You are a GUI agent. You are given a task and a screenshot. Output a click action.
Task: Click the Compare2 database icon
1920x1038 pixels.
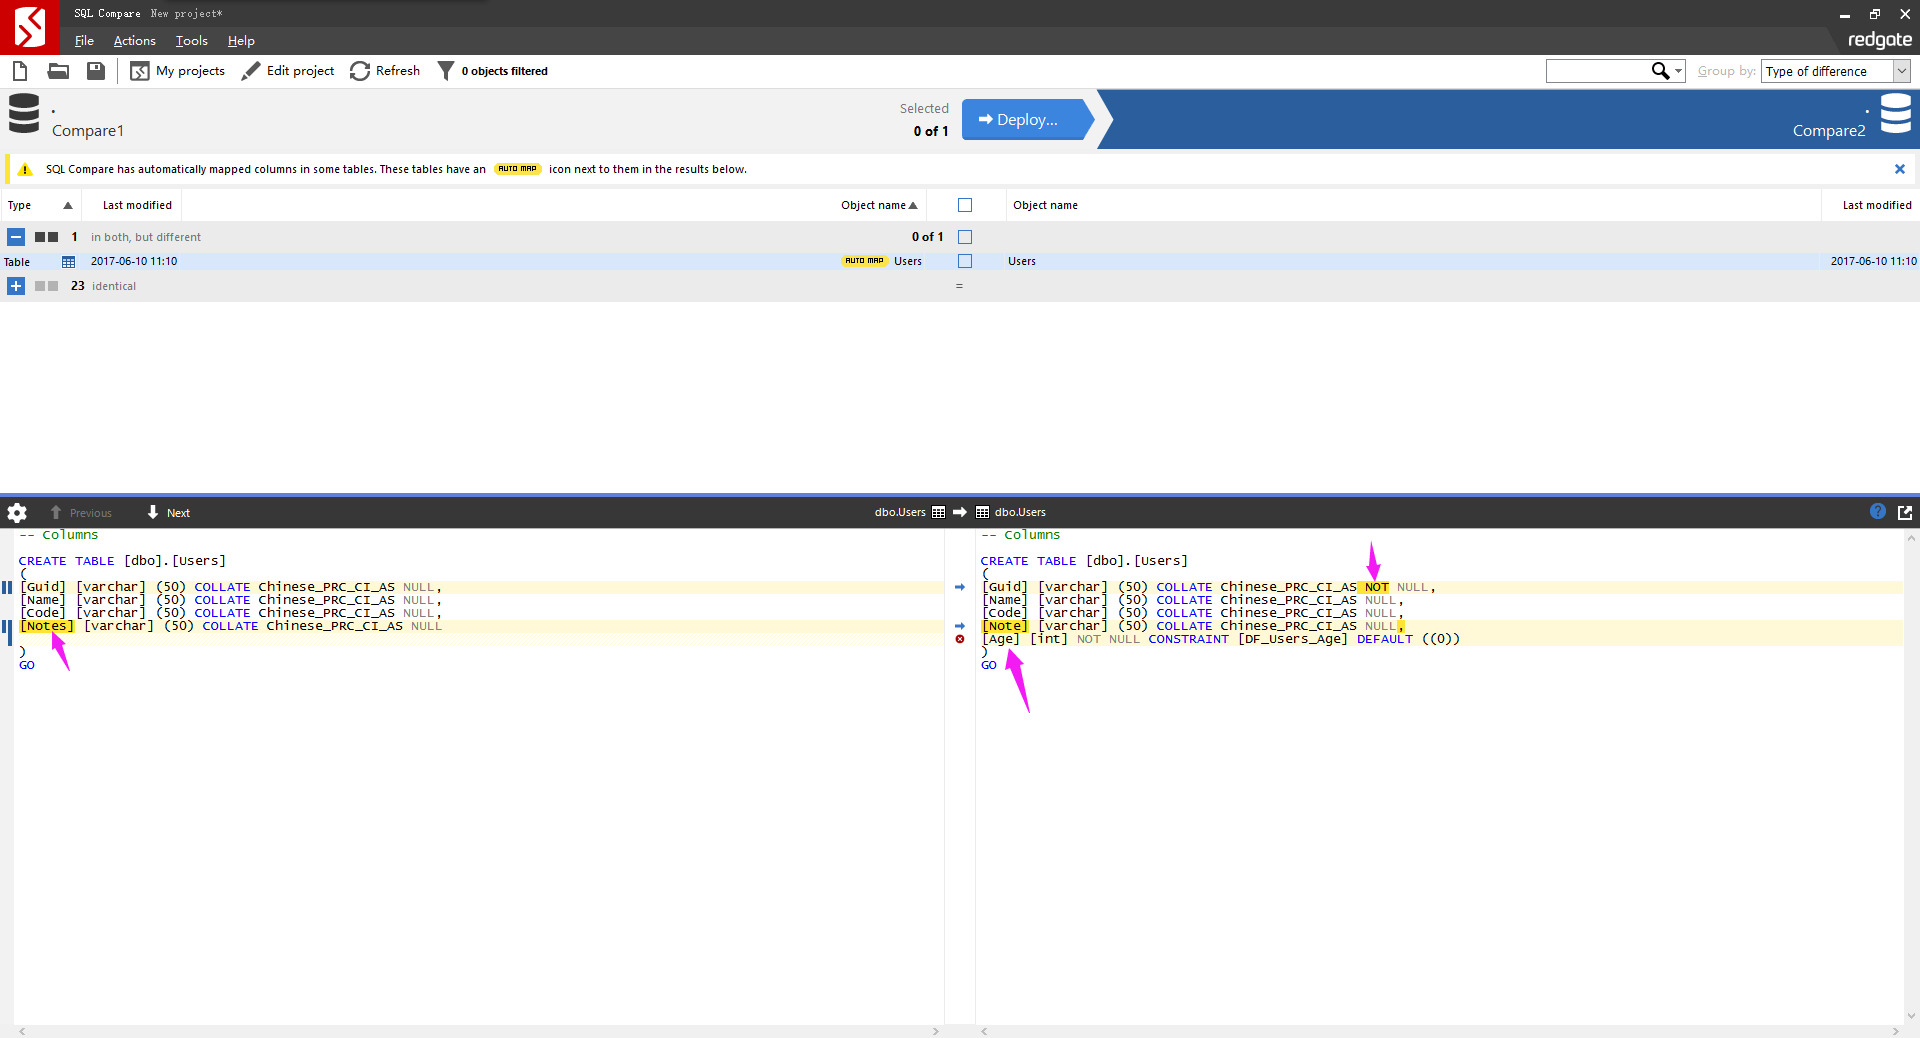pyautogui.click(x=1896, y=114)
